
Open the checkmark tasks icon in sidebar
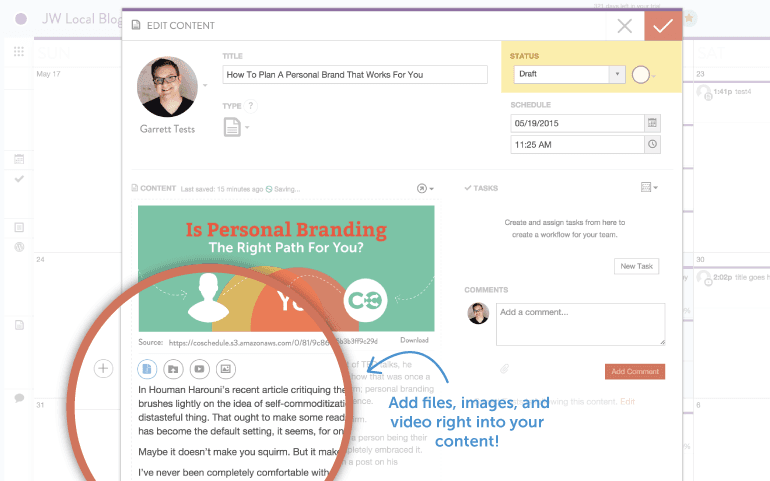tap(19, 179)
